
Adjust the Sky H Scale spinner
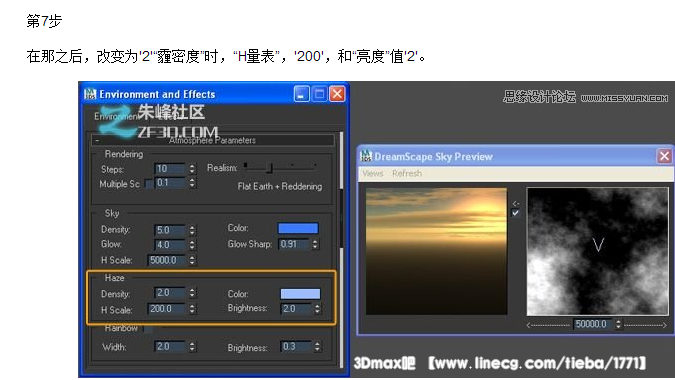pyautogui.click(x=192, y=260)
